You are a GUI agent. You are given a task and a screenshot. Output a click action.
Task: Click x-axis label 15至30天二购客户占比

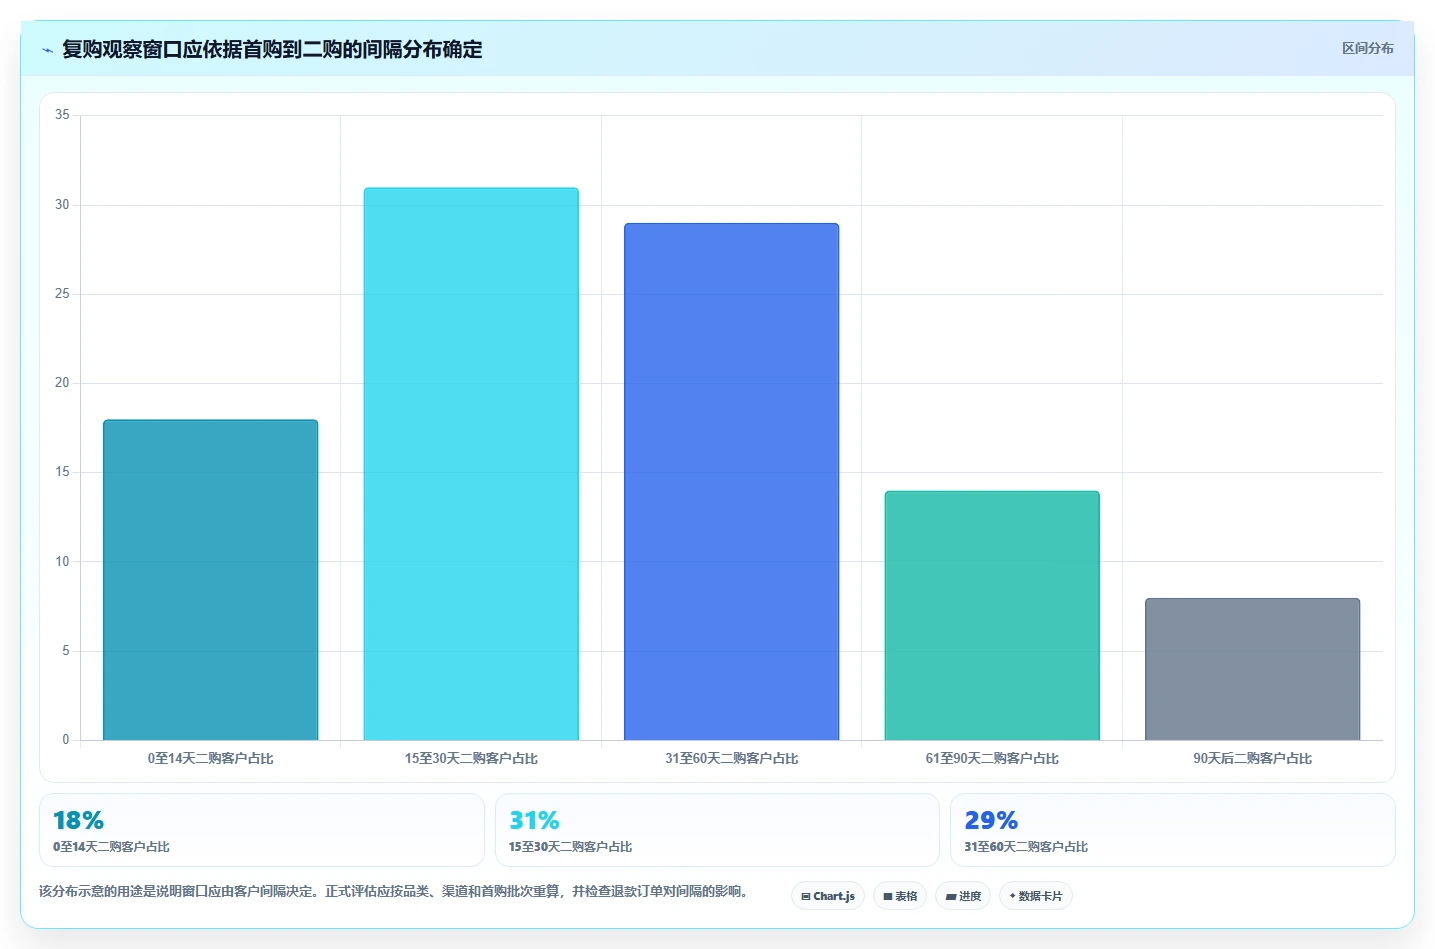pos(471,758)
